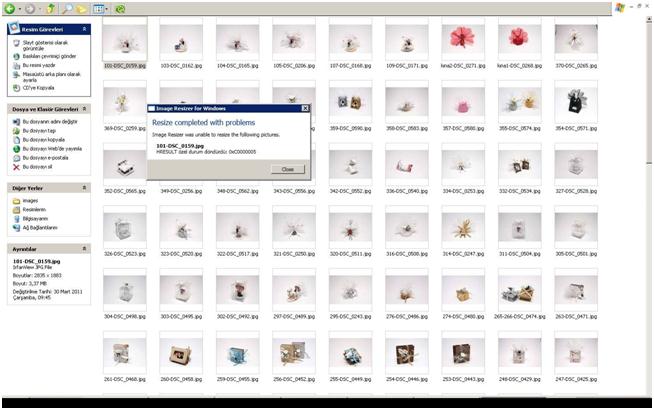Image resolution: width=654 pixels, height=410 pixels.
Task: Click the Up folder toolbar icon
Action: coord(52,8)
